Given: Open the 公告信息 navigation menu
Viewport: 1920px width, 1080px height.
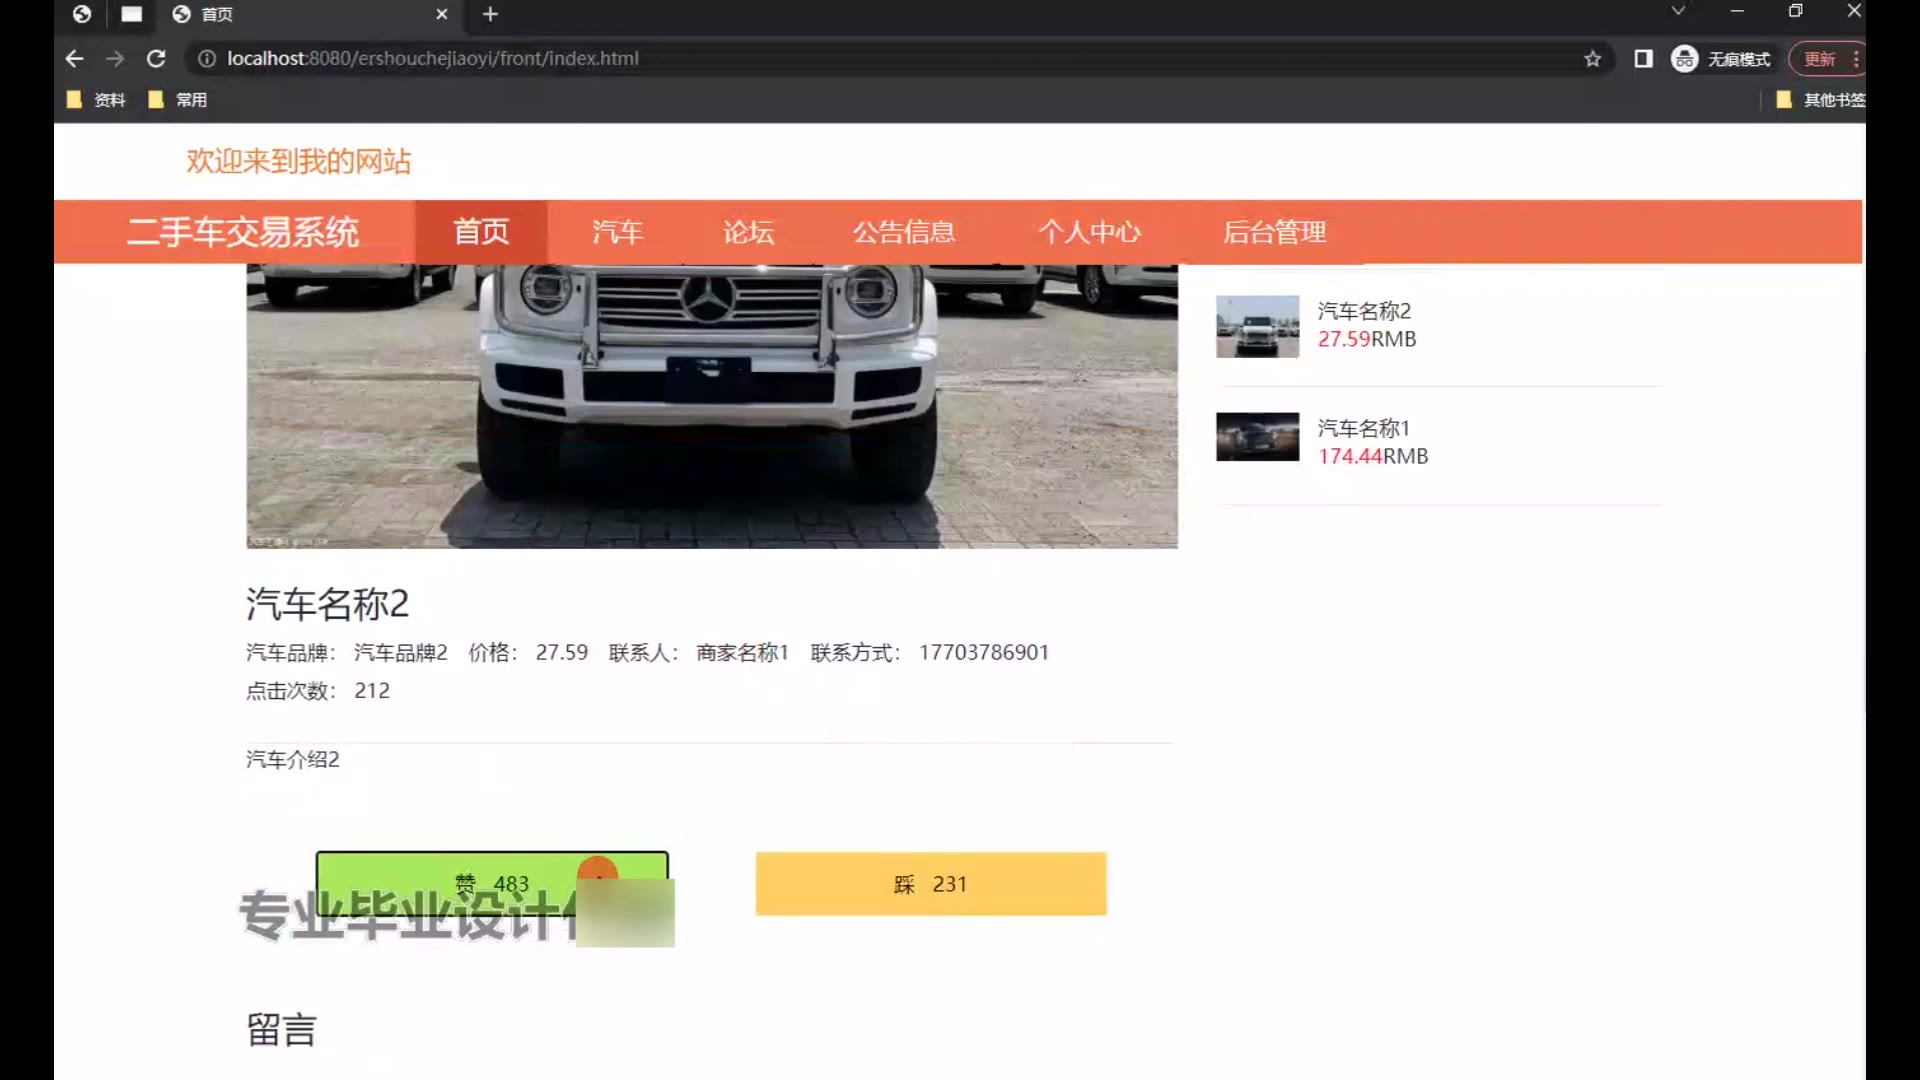Looking at the screenshot, I should click(x=904, y=232).
